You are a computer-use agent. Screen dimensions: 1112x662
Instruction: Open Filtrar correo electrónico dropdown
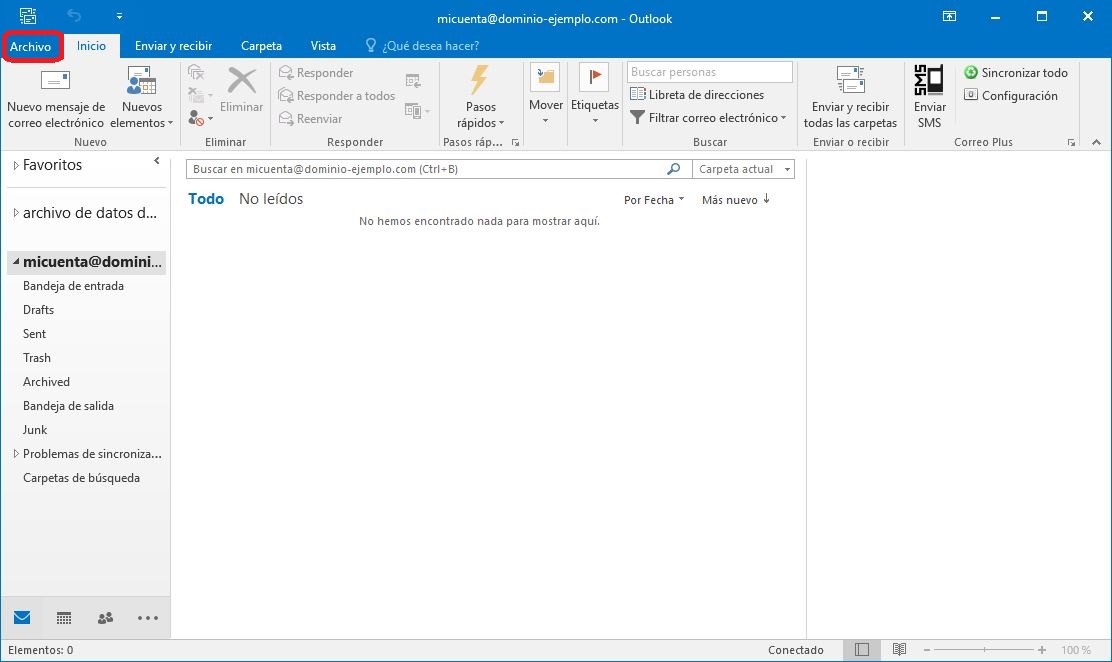point(708,118)
